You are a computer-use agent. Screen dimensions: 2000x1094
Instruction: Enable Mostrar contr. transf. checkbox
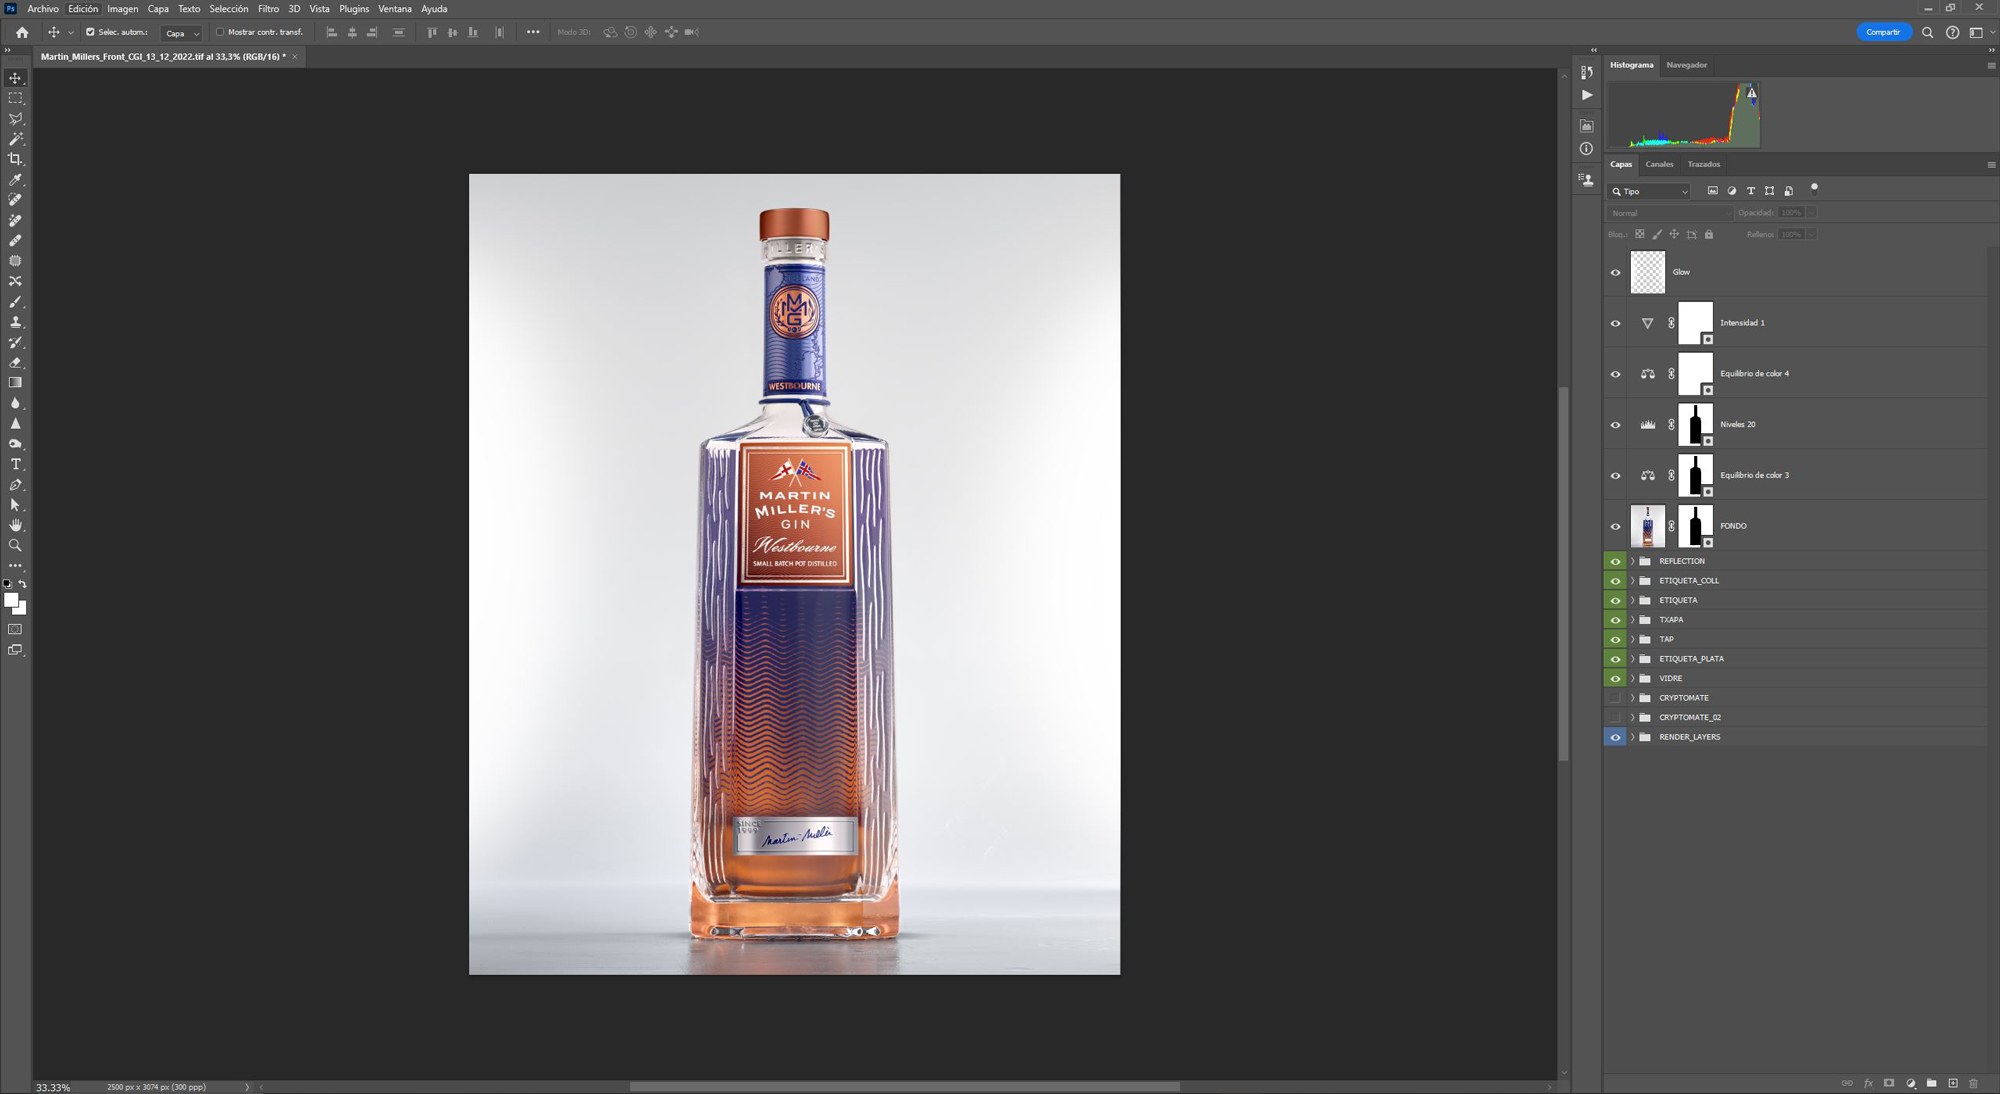(x=220, y=32)
